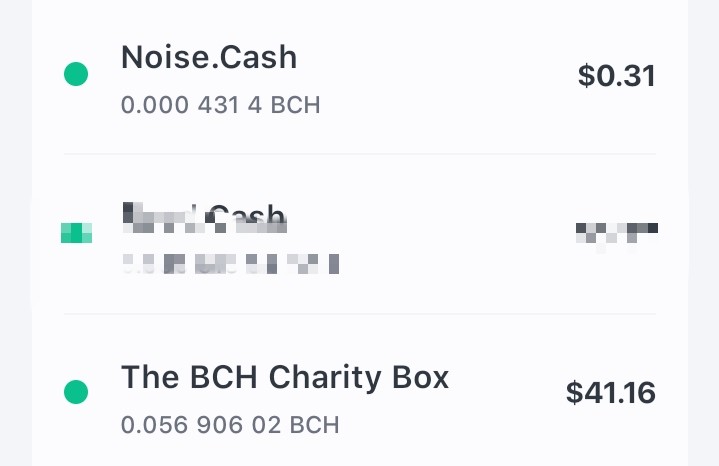Open The BCH Charity Box wallet title
719x466 pixels.
coord(285,377)
